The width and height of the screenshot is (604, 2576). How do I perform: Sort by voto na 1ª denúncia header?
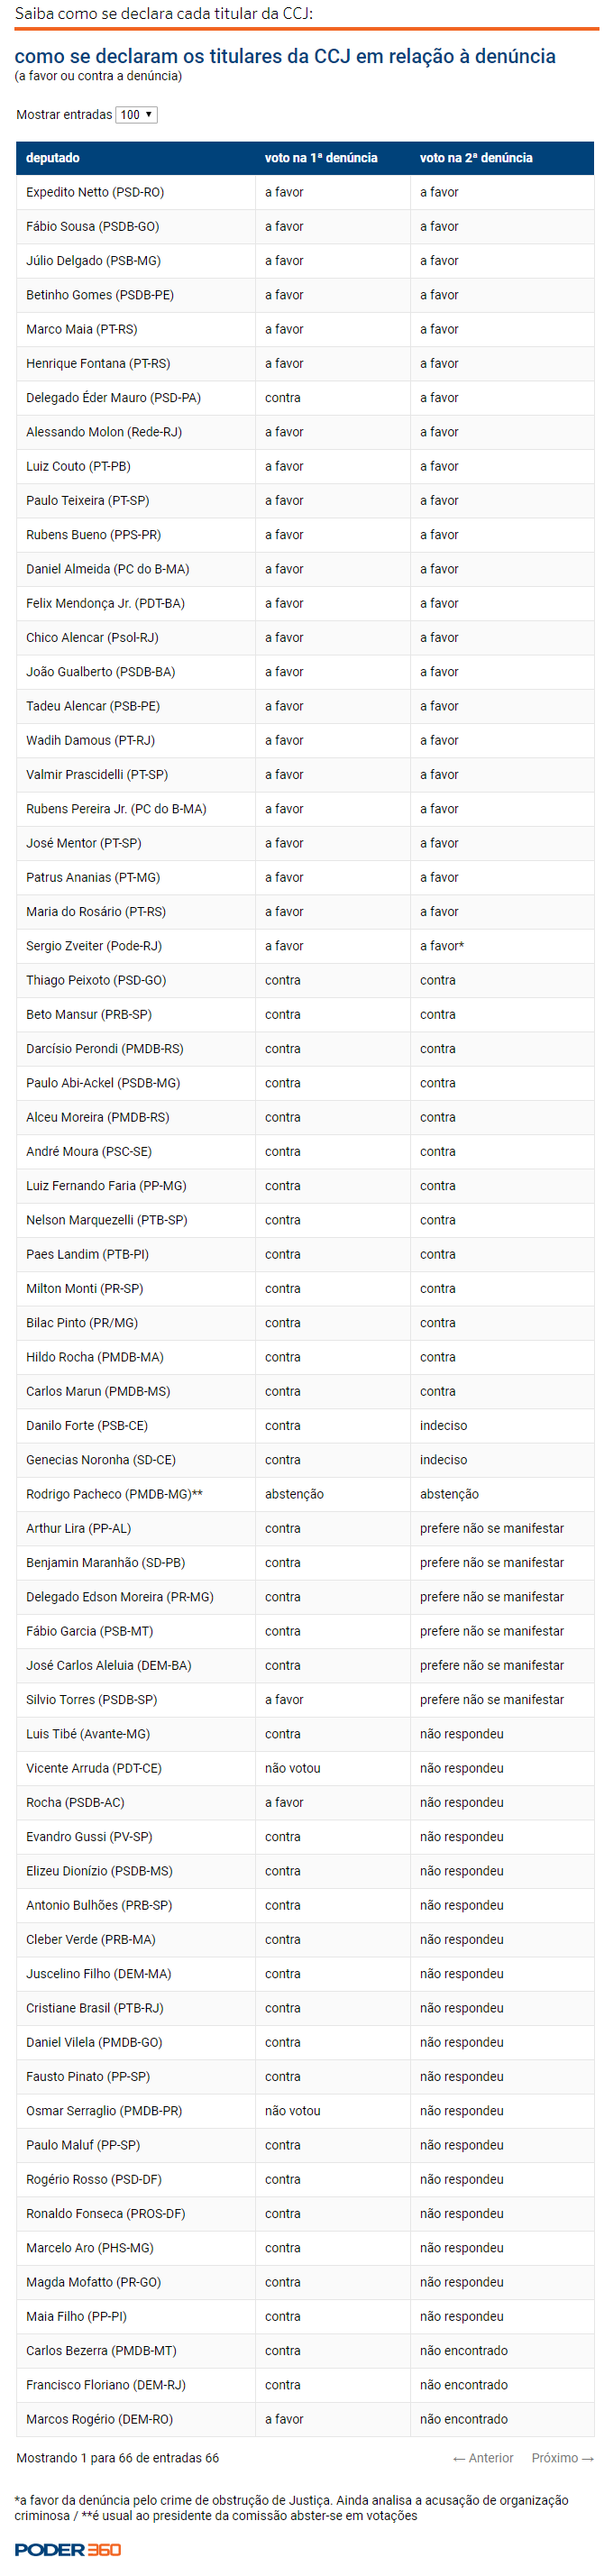[332, 158]
